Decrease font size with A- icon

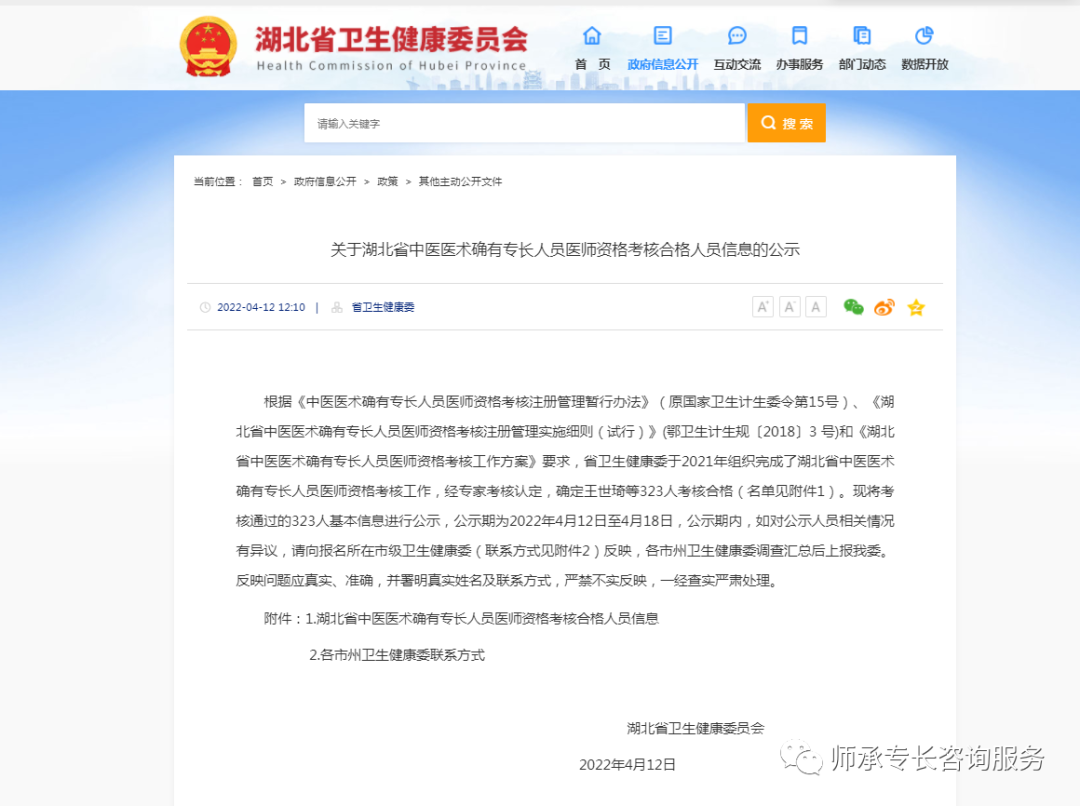[789, 307]
